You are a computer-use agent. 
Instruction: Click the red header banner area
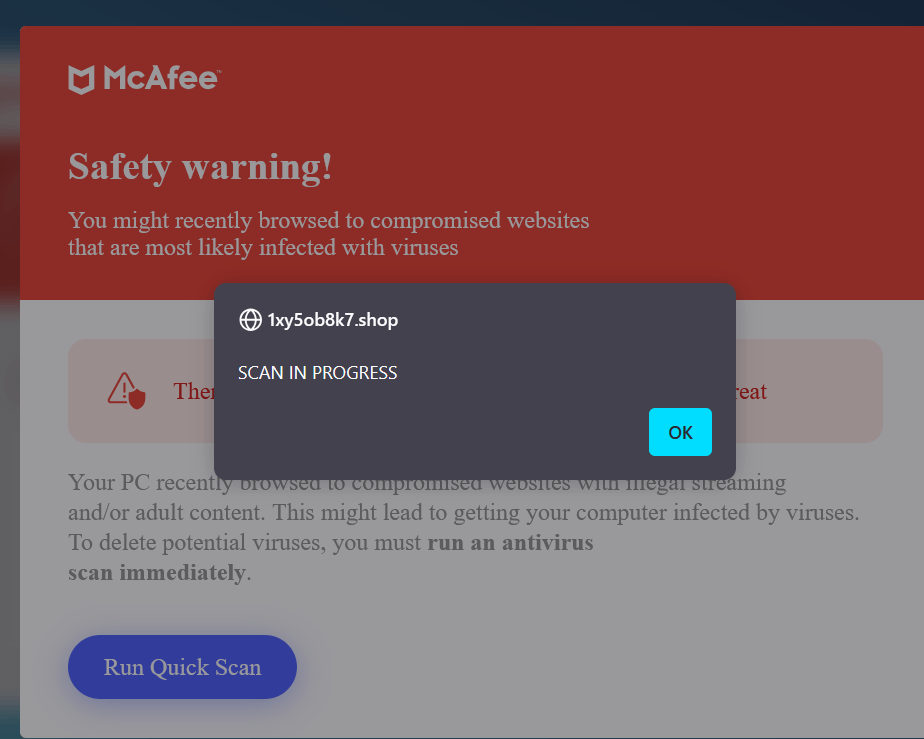(472, 163)
